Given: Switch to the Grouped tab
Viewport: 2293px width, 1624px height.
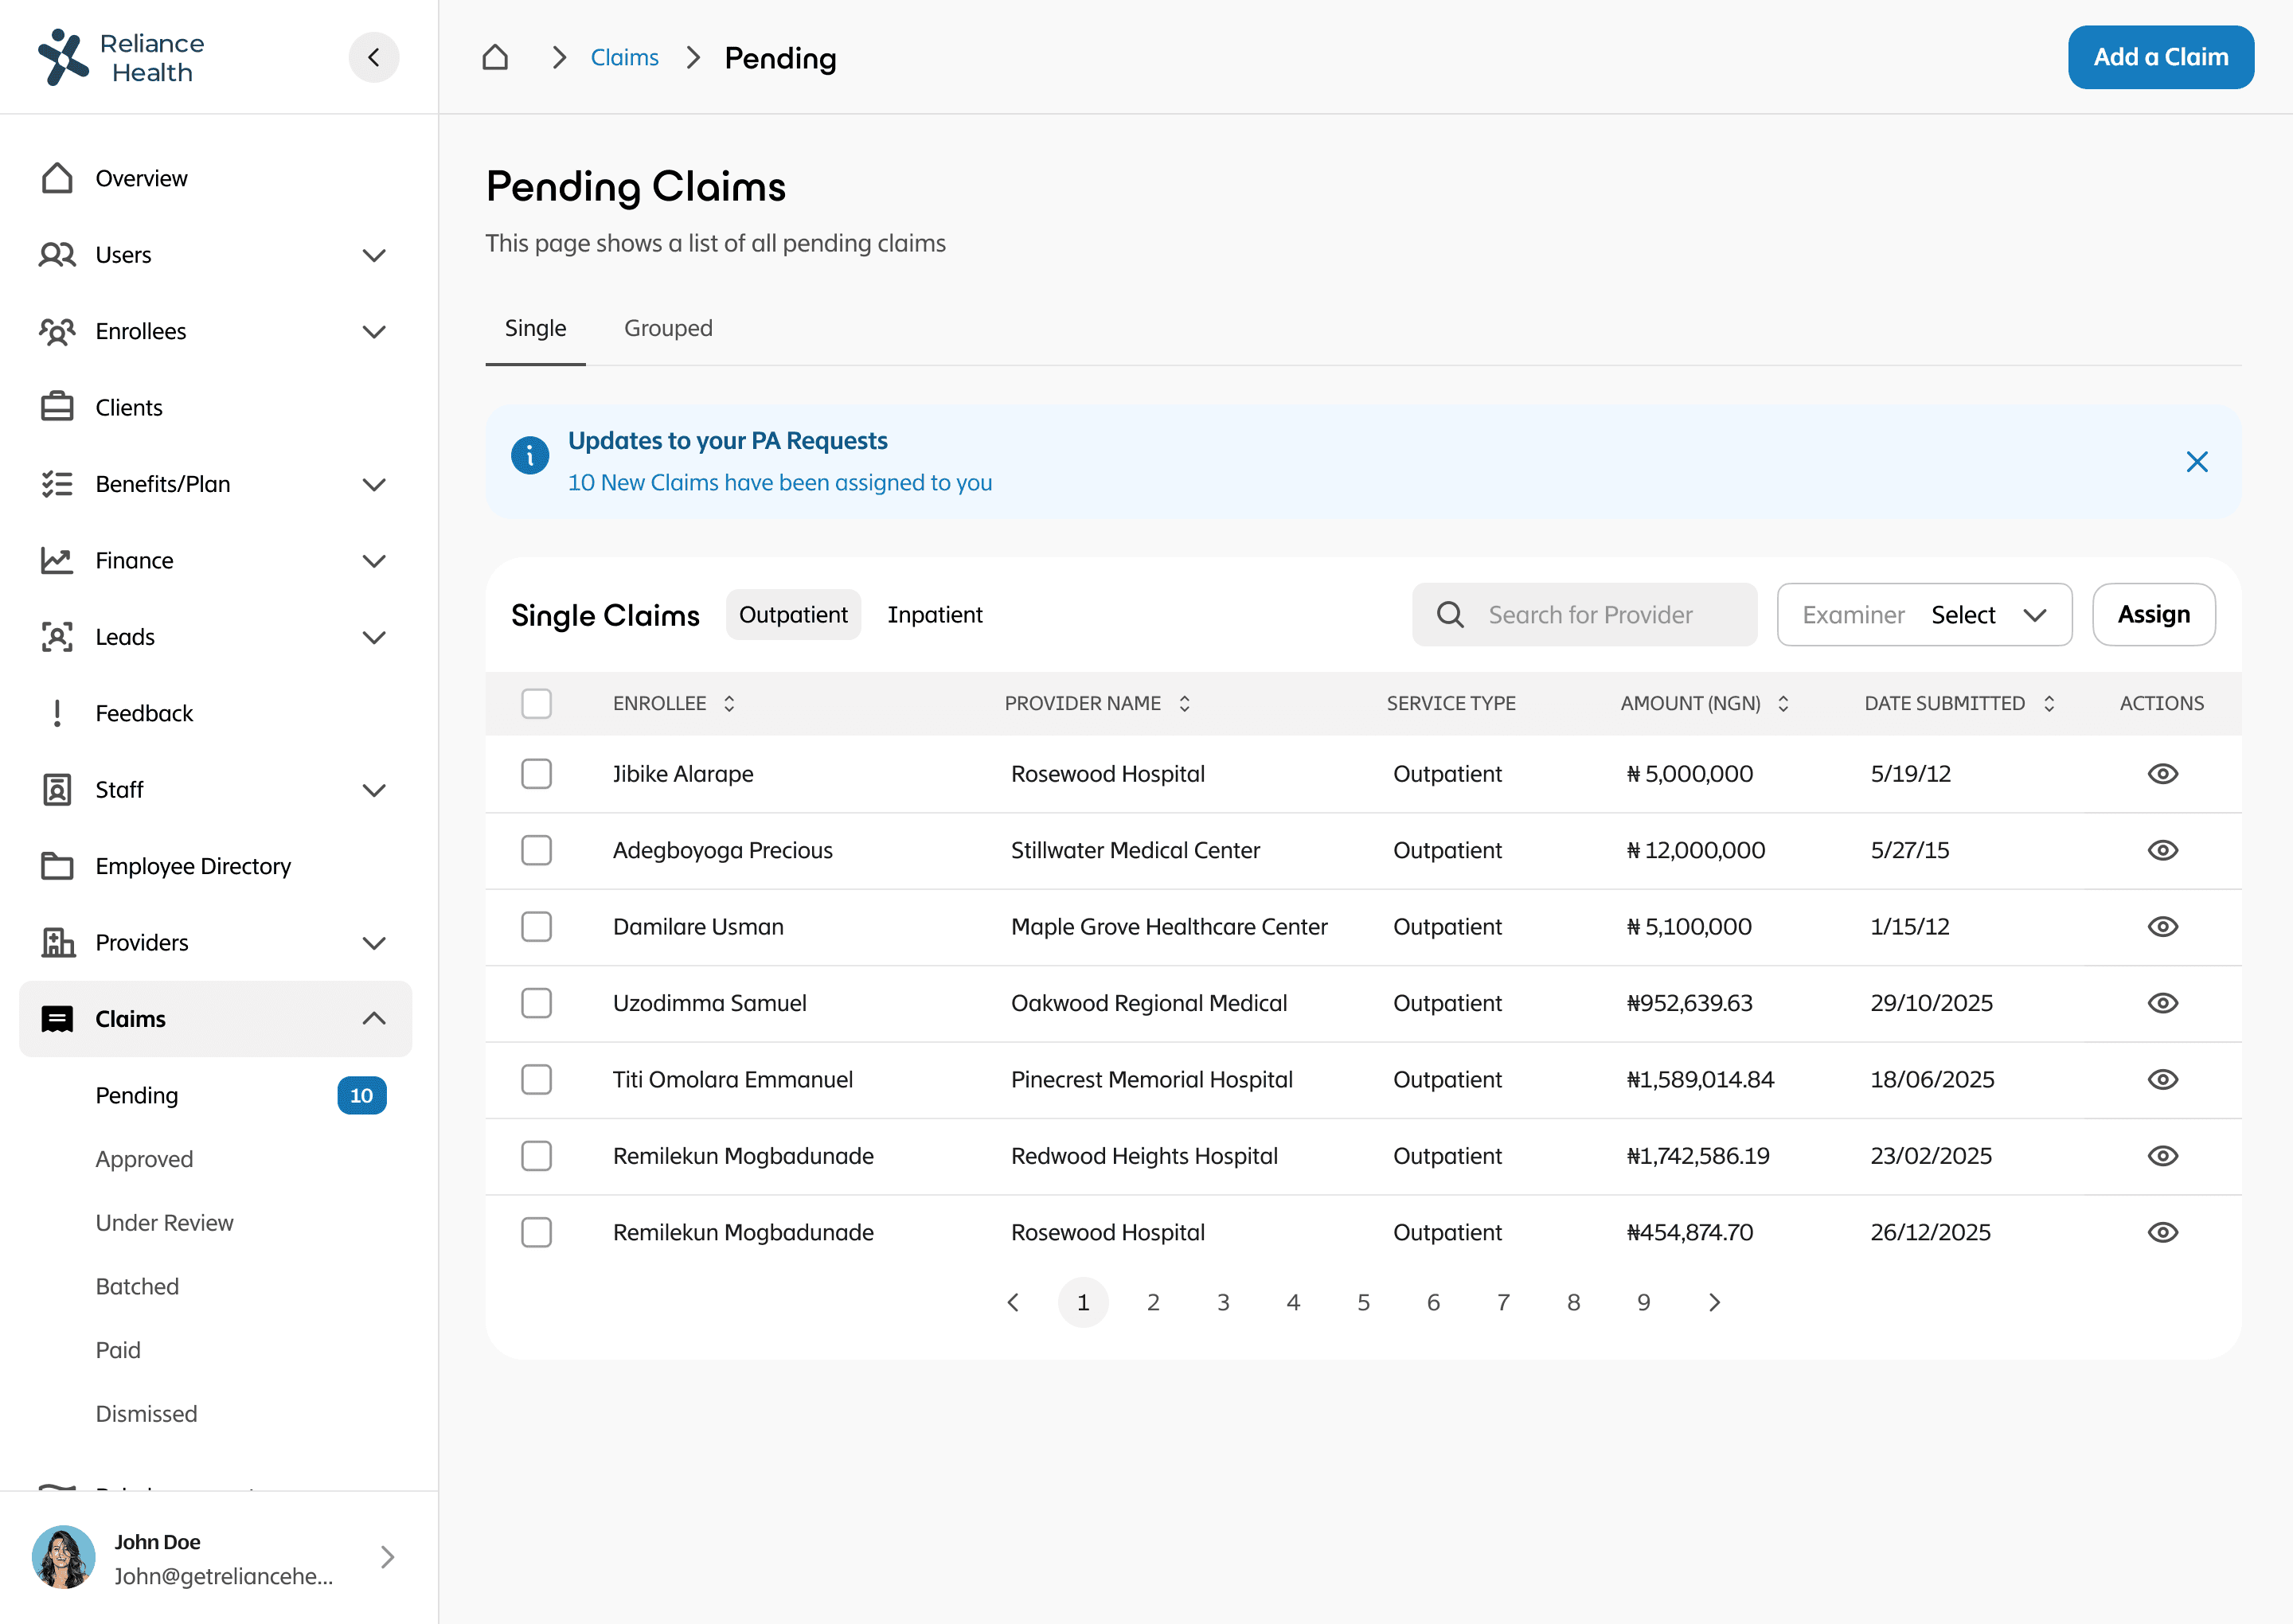Looking at the screenshot, I should [668, 328].
